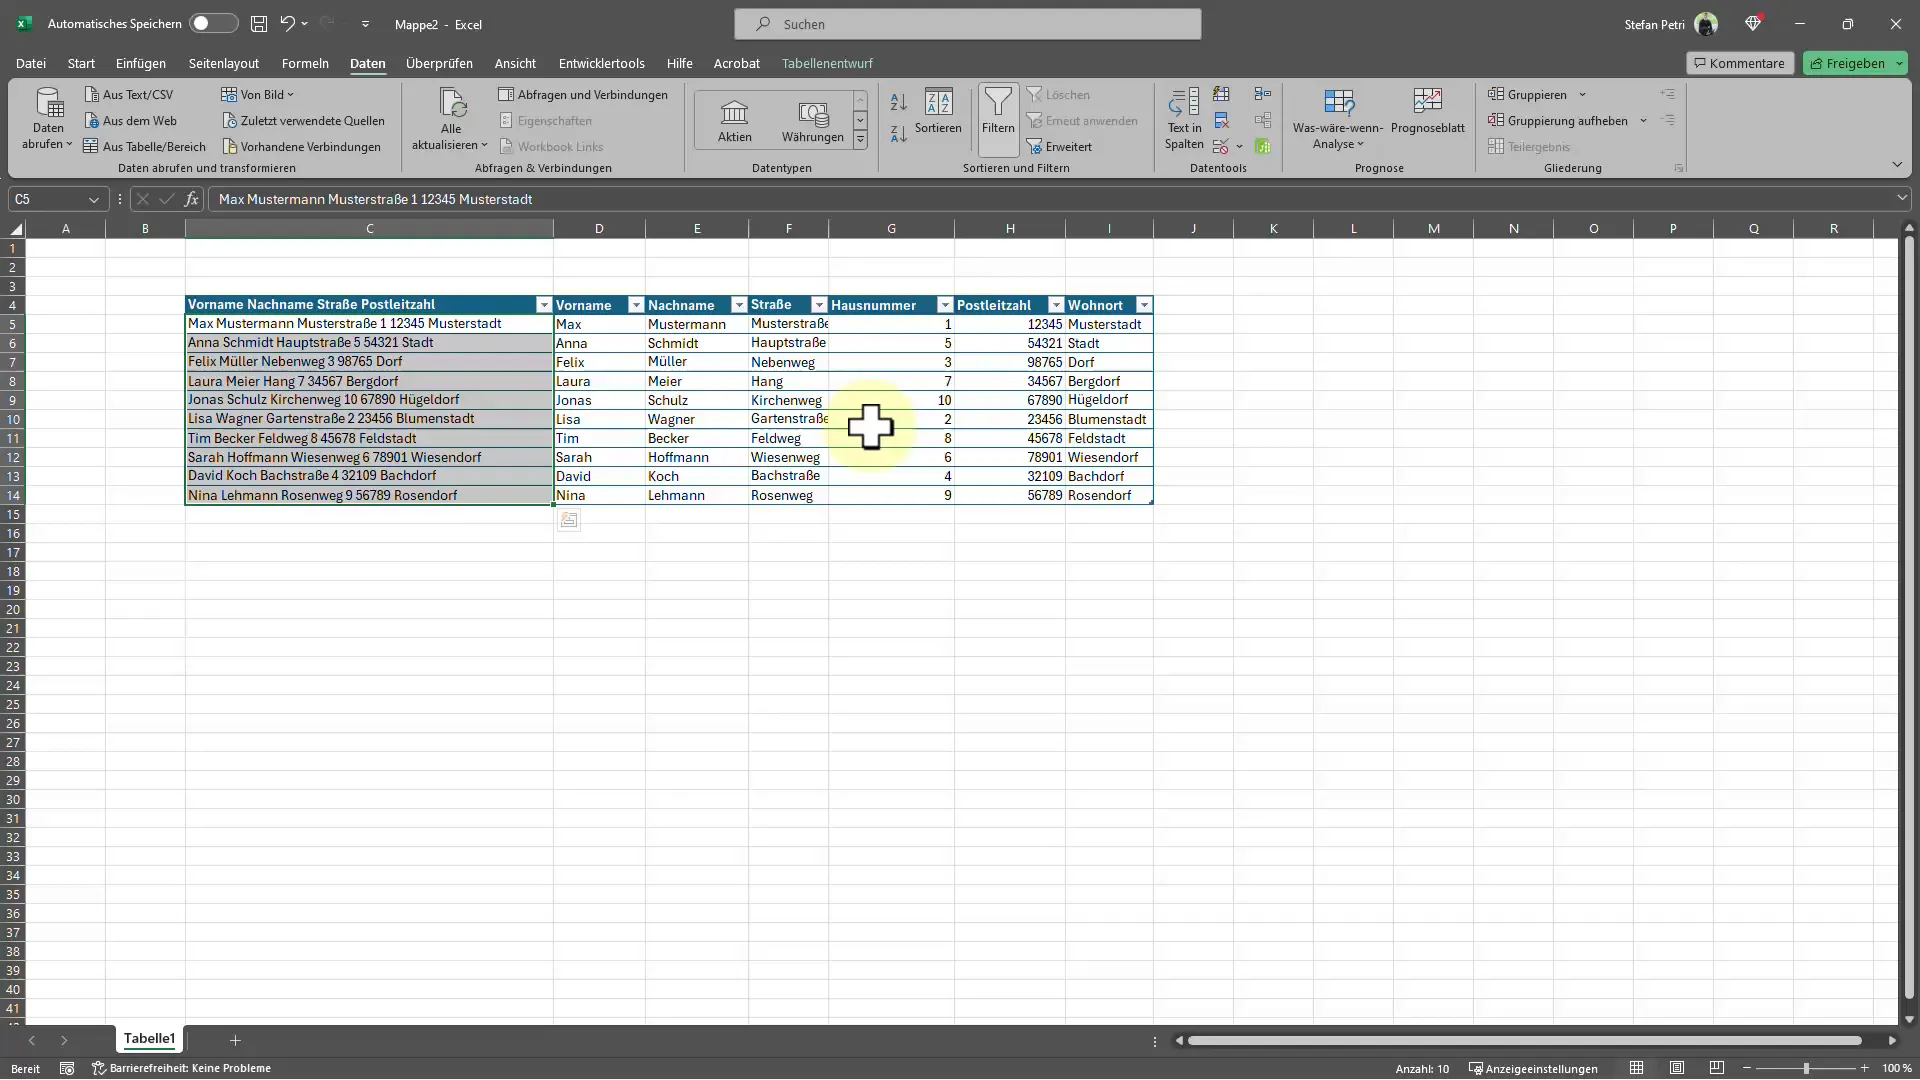The image size is (1920, 1080).
Task: Open Daten abrufen menu
Action: (x=48, y=119)
